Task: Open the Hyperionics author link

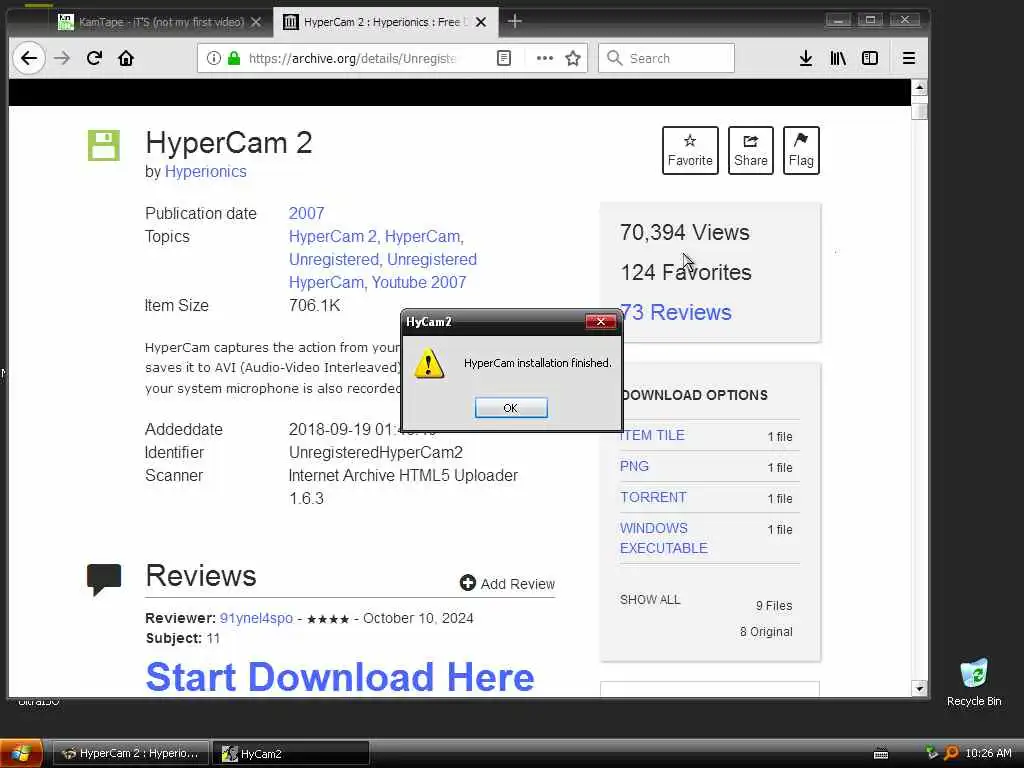Action: pyautogui.click(x=206, y=172)
